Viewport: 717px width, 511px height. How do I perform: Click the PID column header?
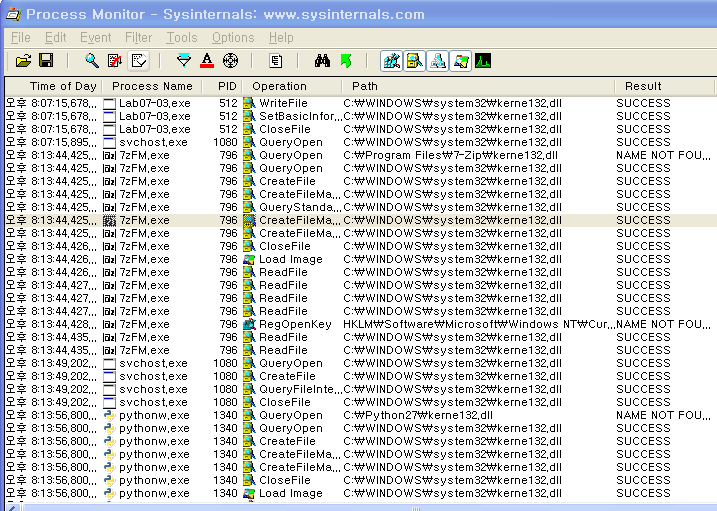point(223,86)
